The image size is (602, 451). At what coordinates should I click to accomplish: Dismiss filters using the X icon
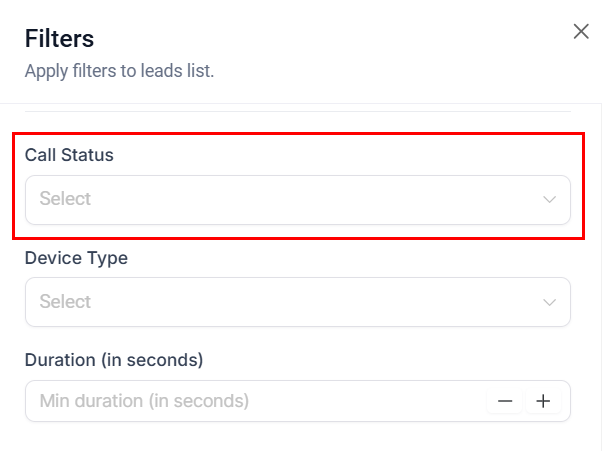[581, 32]
